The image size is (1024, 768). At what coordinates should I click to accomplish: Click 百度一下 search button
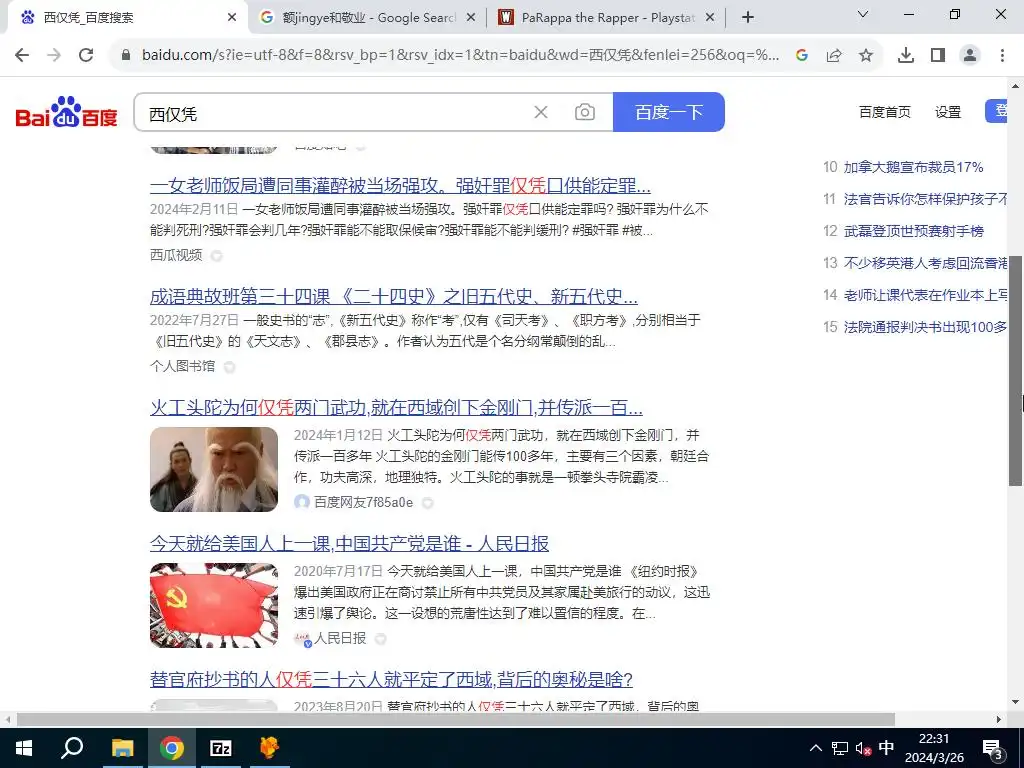click(669, 112)
